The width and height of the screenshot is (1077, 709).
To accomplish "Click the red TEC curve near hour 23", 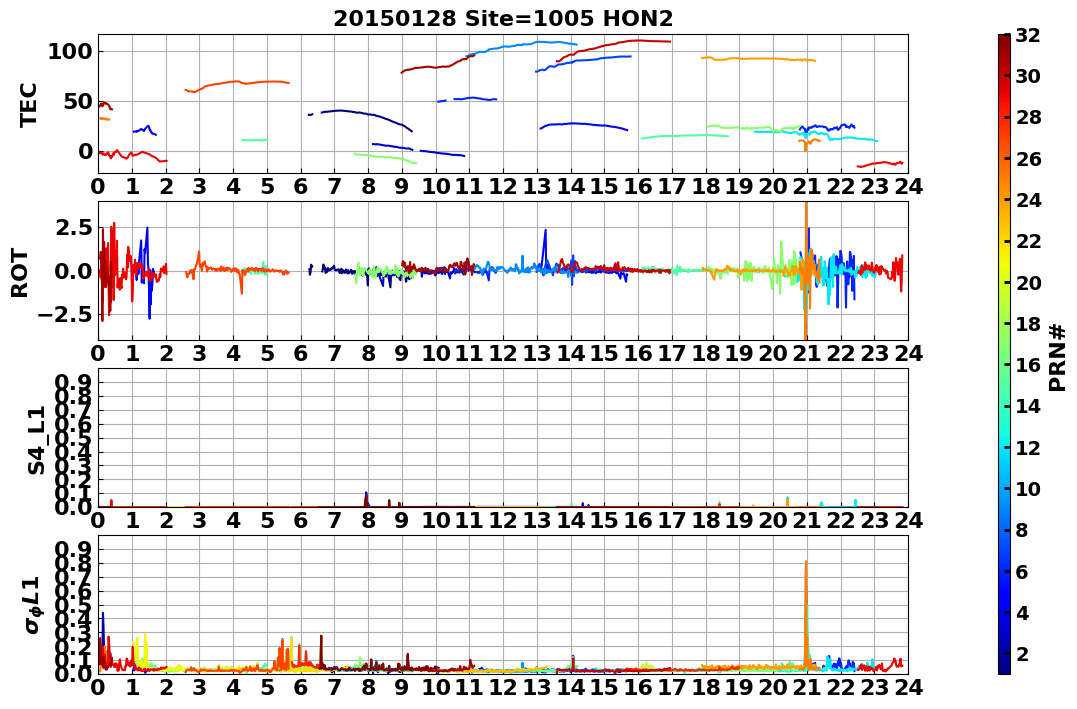I will [x=880, y=164].
